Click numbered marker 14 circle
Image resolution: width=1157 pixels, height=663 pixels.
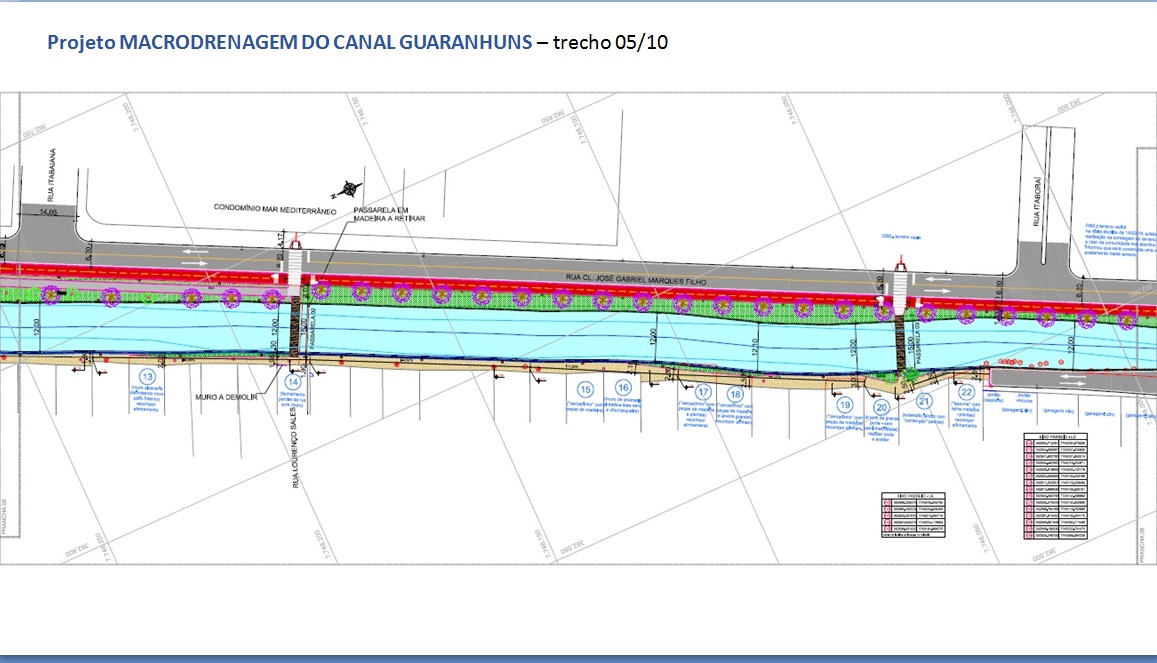point(294,381)
